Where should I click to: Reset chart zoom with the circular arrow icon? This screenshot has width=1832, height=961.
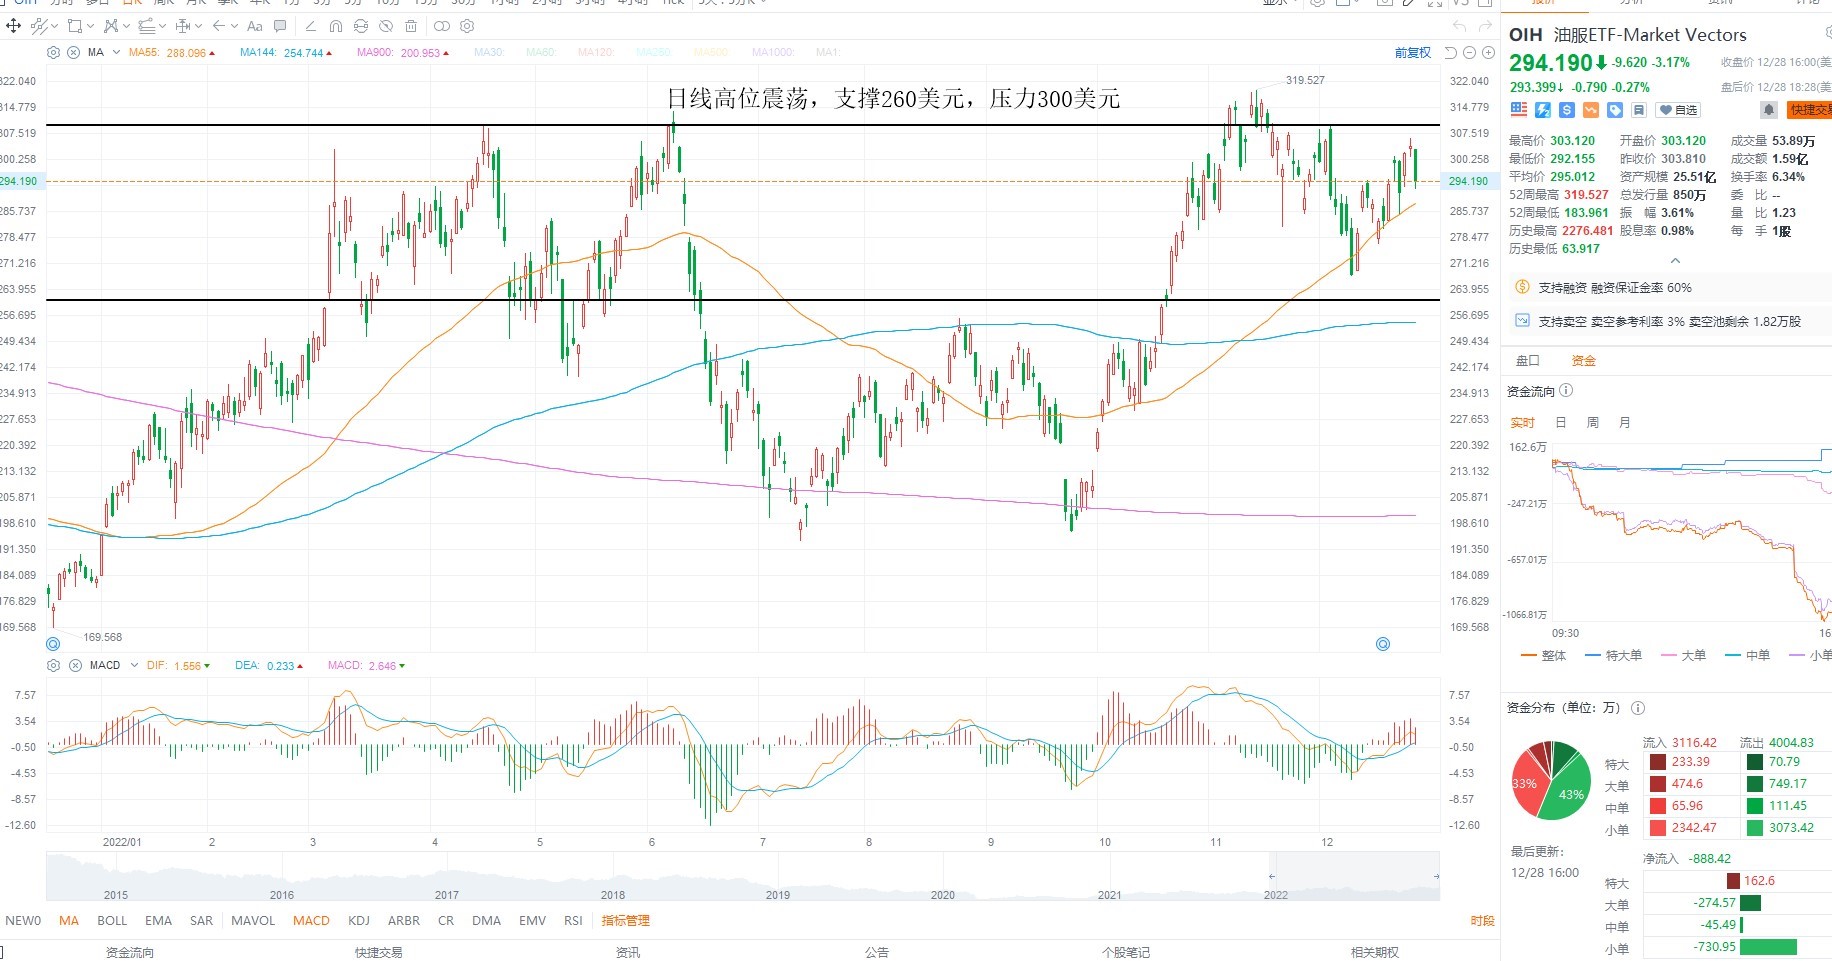coord(1451,52)
